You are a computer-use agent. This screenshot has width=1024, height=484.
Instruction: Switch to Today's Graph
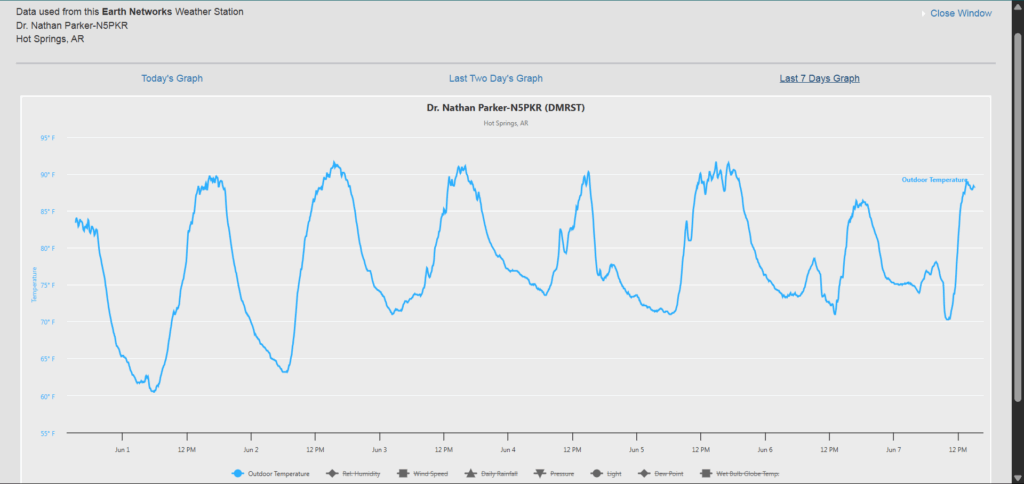tap(172, 78)
